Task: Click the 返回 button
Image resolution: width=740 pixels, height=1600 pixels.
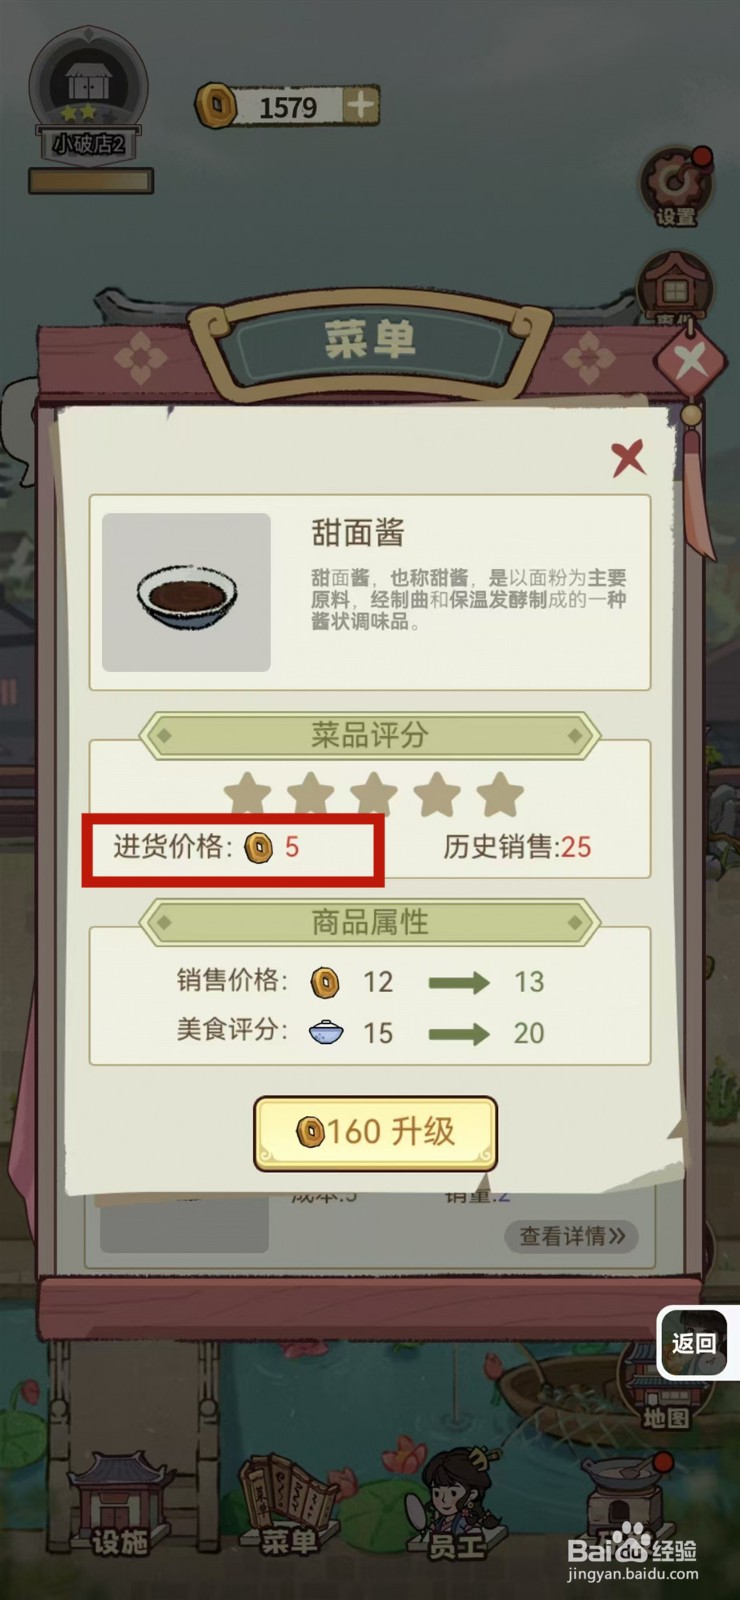Action: (x=693, y=1343)
